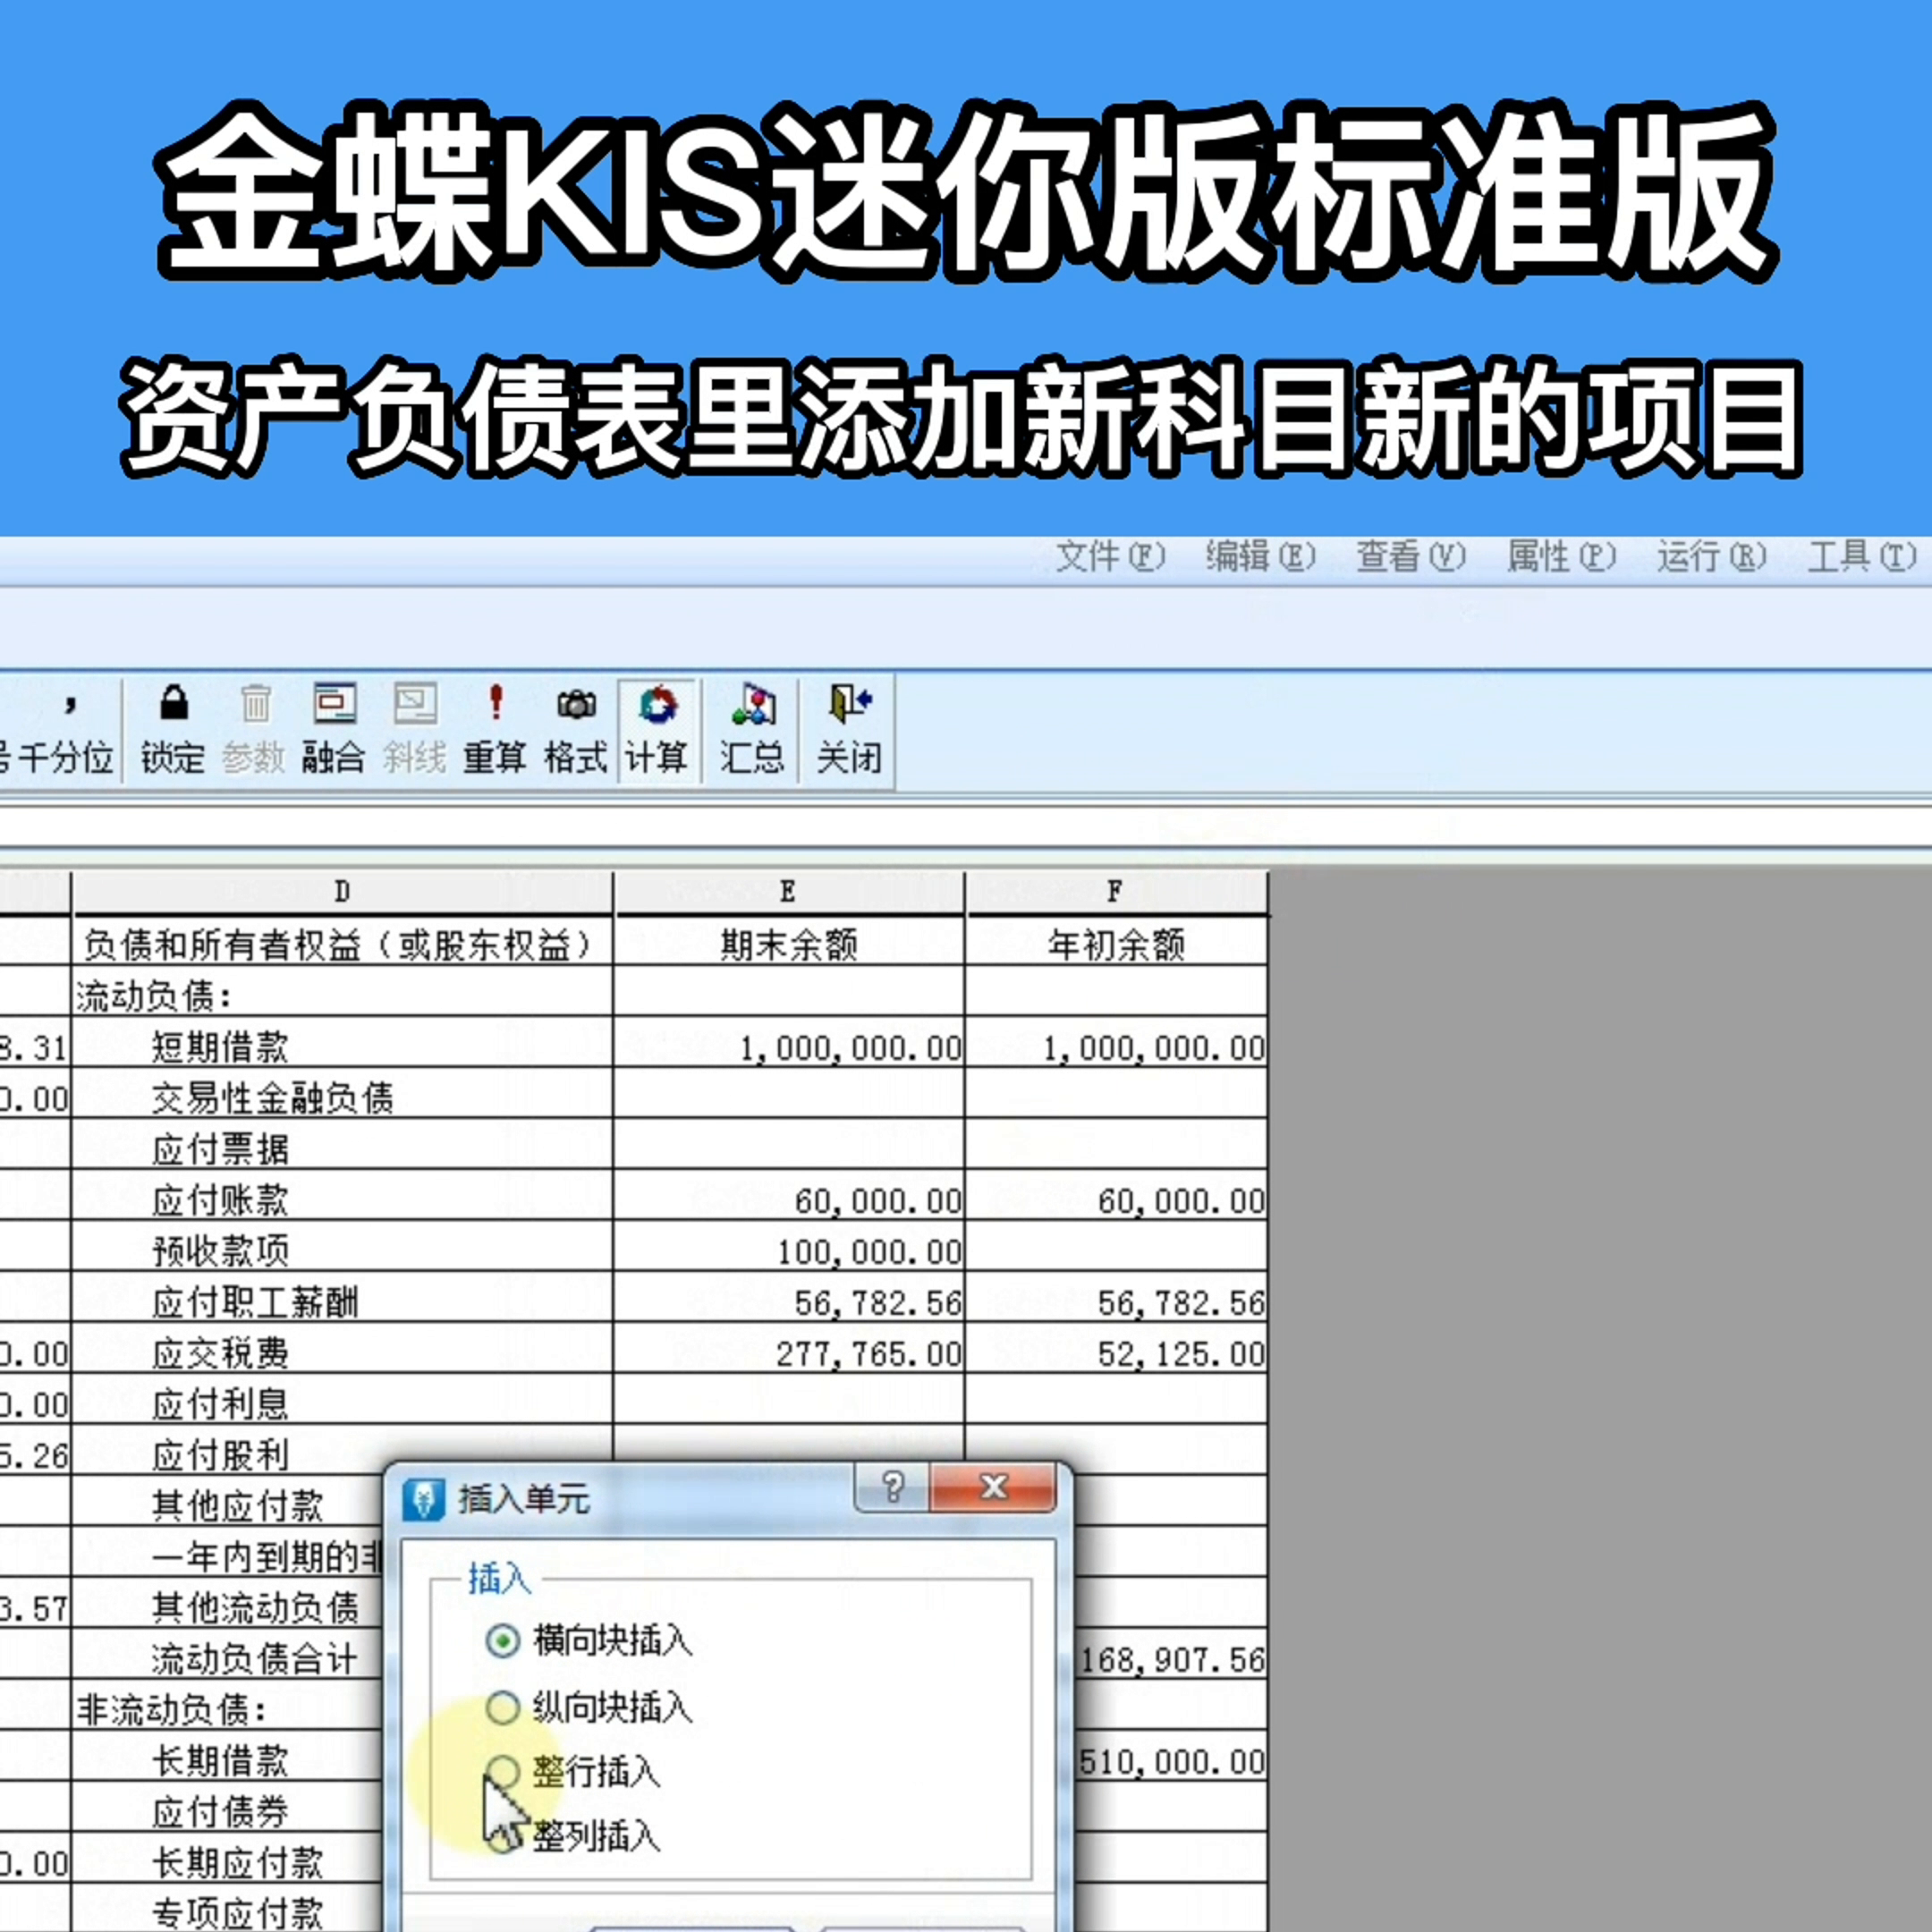The width and height of the screenshot is (1932, 1932).
Task: Open the 运行(R) menu
Action: tap(1711, 556)
